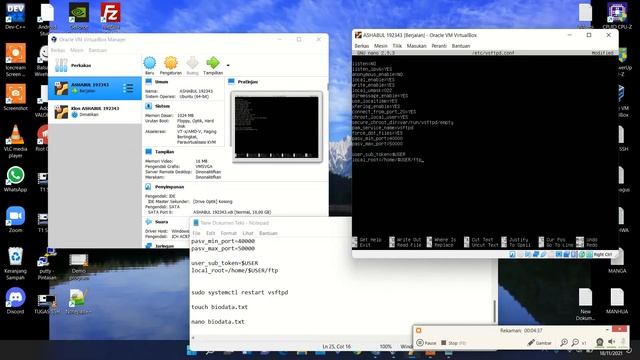Open the Mesin menu in the running VM window
The height and width of the screenshot is (360, 640).
[x=380, y=46]
